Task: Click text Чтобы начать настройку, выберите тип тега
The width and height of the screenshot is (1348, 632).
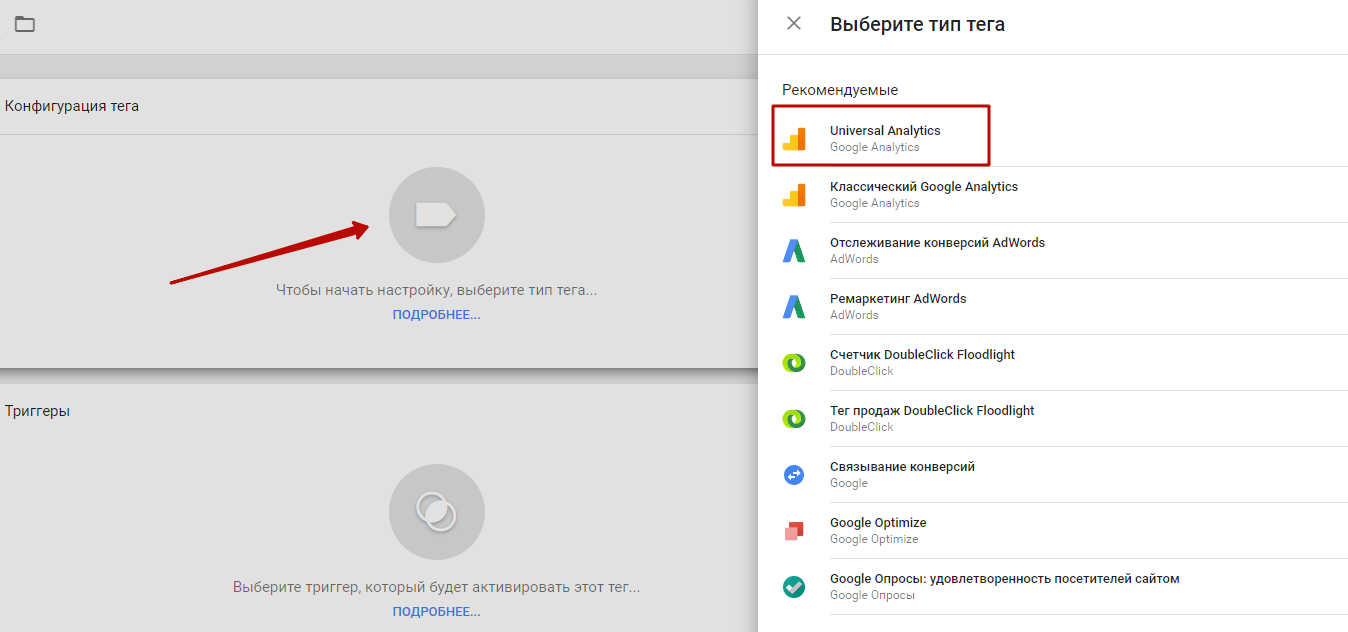Action: click(x=436, y=290)
